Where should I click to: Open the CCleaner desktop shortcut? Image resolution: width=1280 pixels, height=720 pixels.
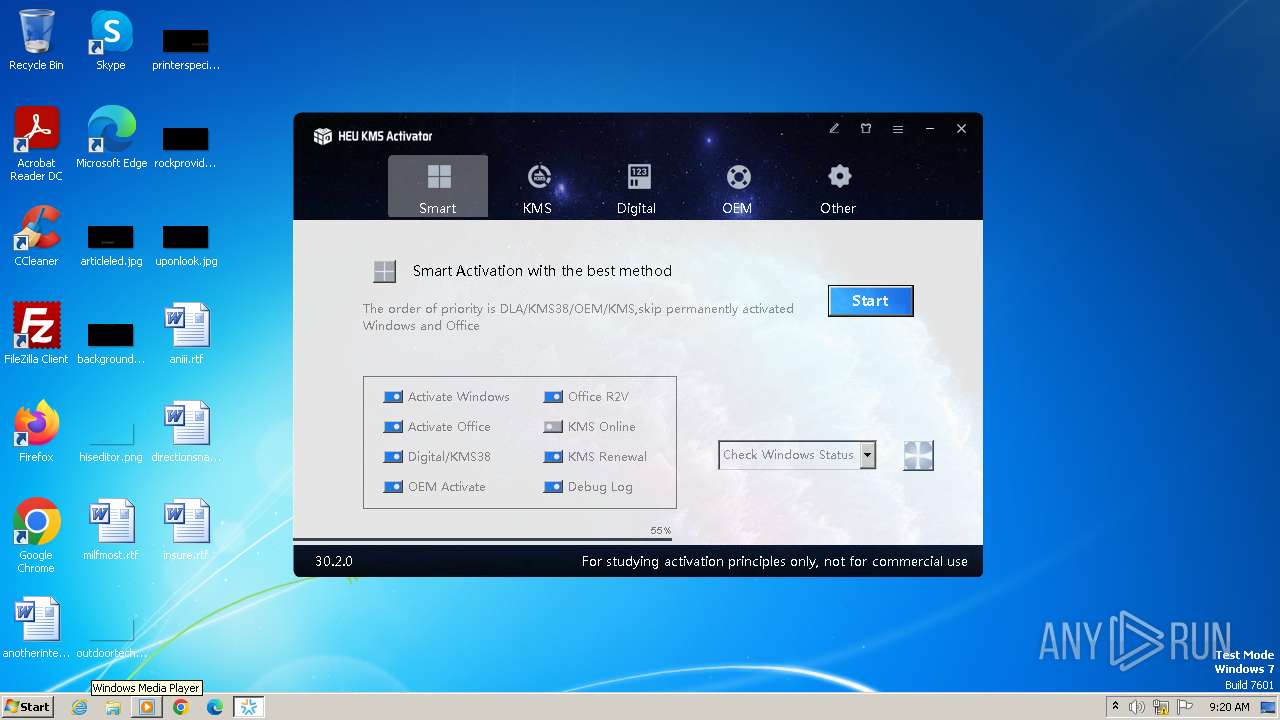point(36,236)
